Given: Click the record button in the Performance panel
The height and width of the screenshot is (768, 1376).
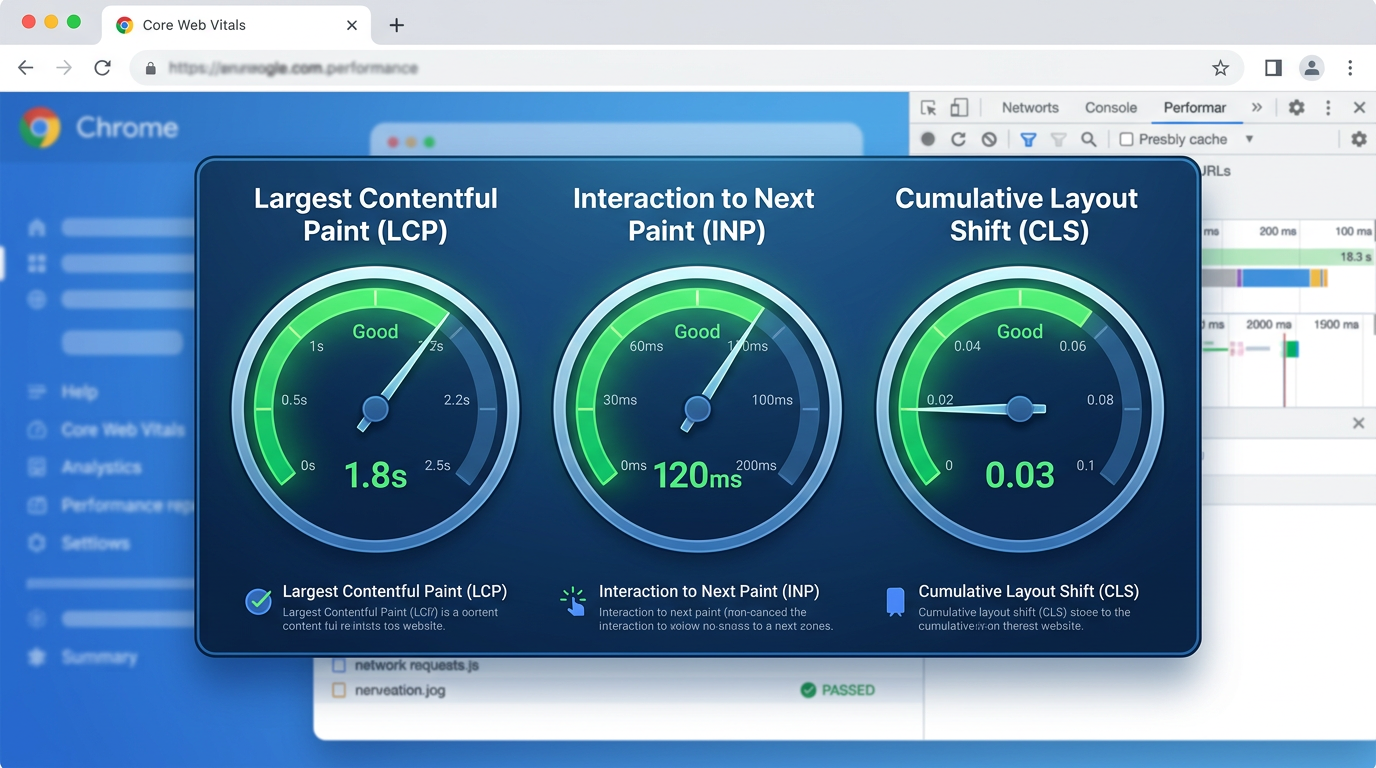Looking at the screenshot, I should 929,139.
